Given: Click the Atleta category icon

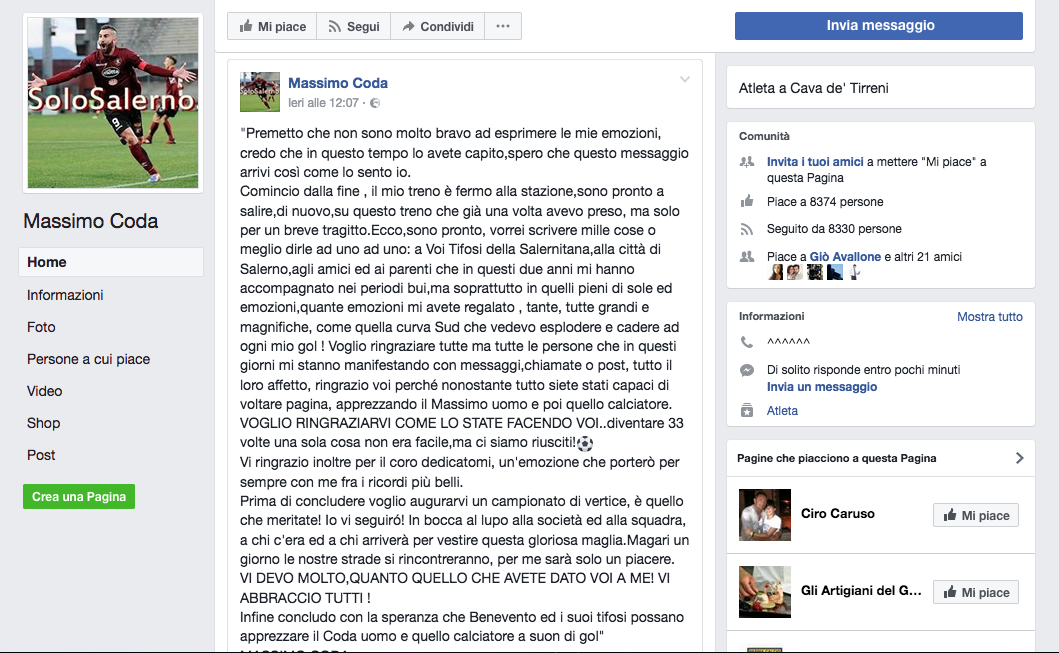Looking at the screenshot, I should pos(747,411).
